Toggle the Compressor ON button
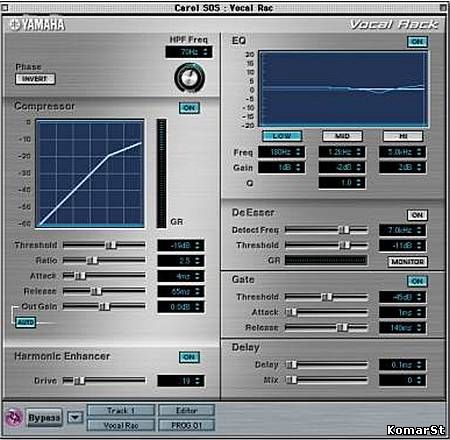Screen dimensions: 450x440 (x=189, y=108)
